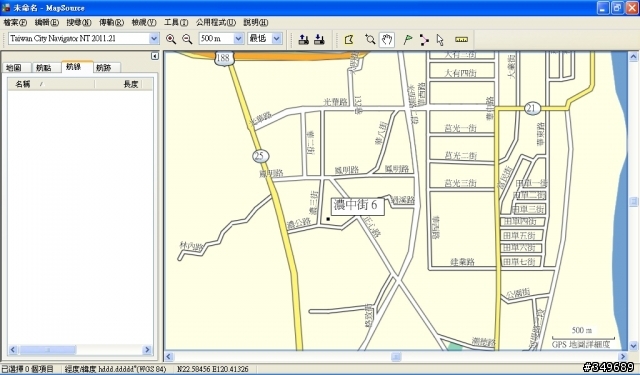Click the 田単五街 street label
Image resolution: width=640 pixels, height=375 pixels.
click(519, 235)
